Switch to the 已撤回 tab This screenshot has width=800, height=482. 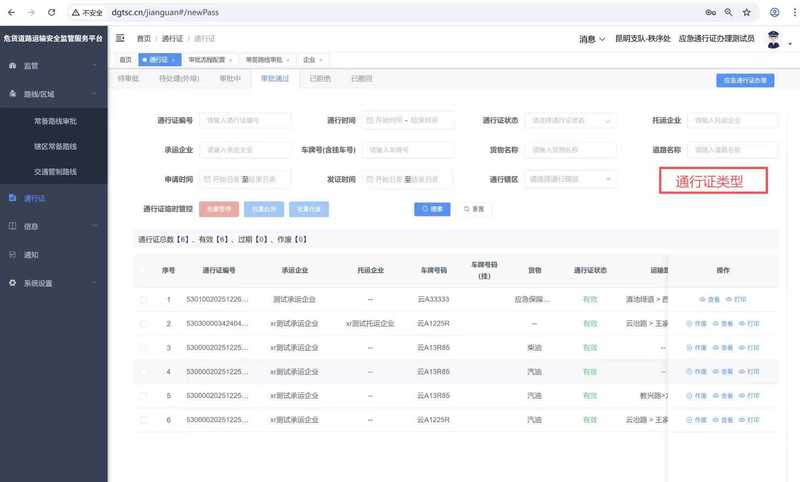click(x=361, y=78)
